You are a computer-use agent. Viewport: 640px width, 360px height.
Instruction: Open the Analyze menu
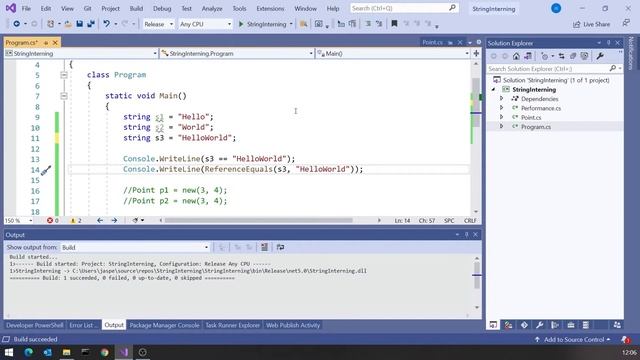click(212, 8)
